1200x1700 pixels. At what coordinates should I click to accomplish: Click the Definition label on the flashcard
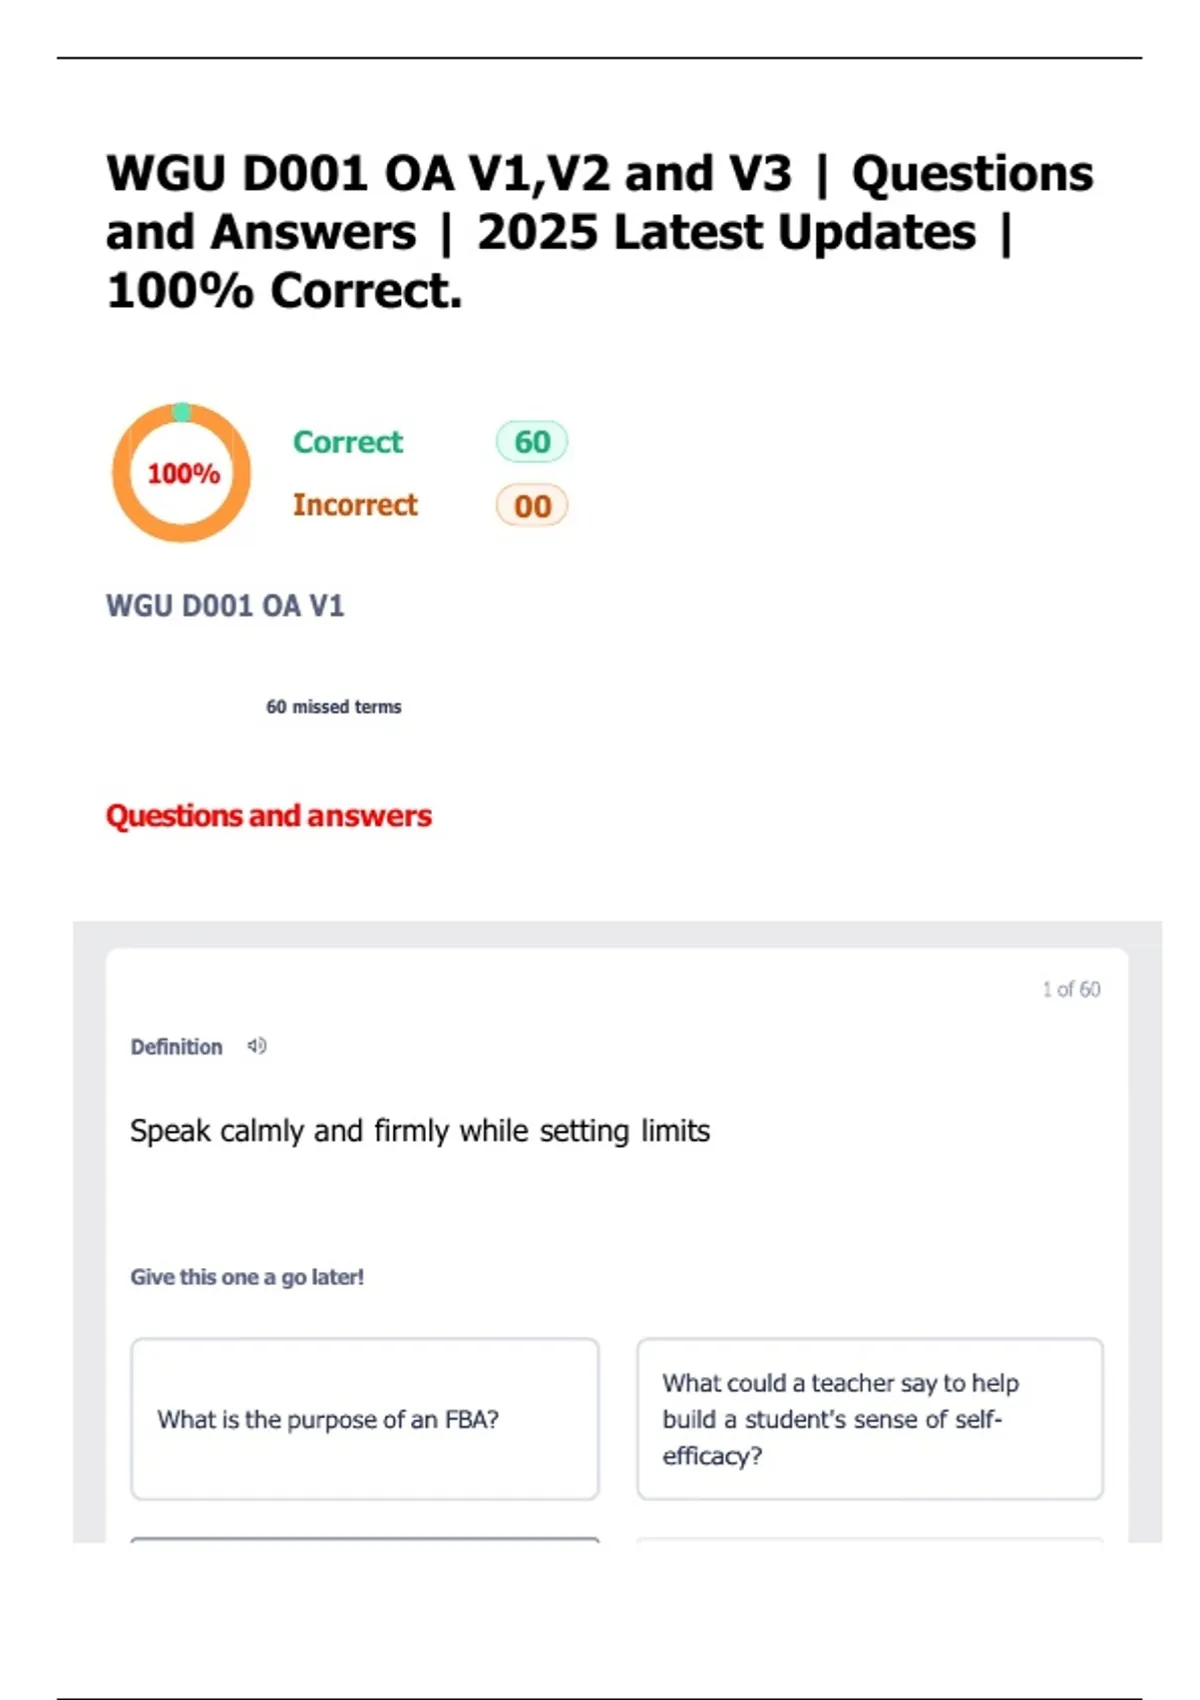point(177,1047)
